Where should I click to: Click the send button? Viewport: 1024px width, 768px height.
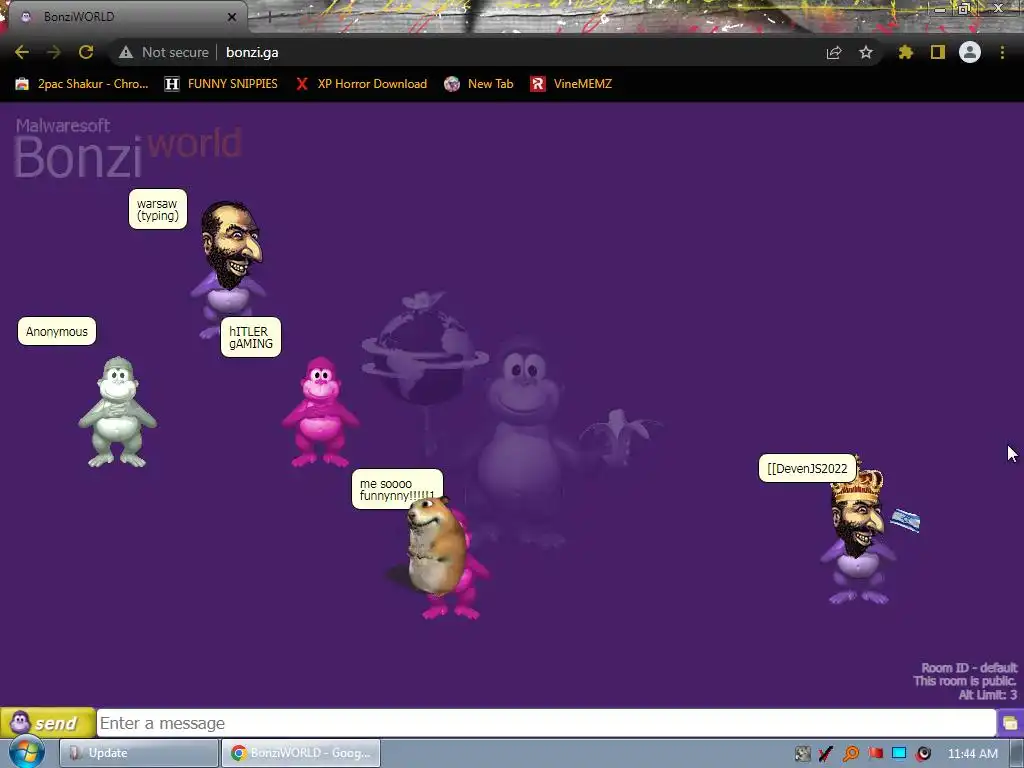pyautogui.click(x=48, y=723)
